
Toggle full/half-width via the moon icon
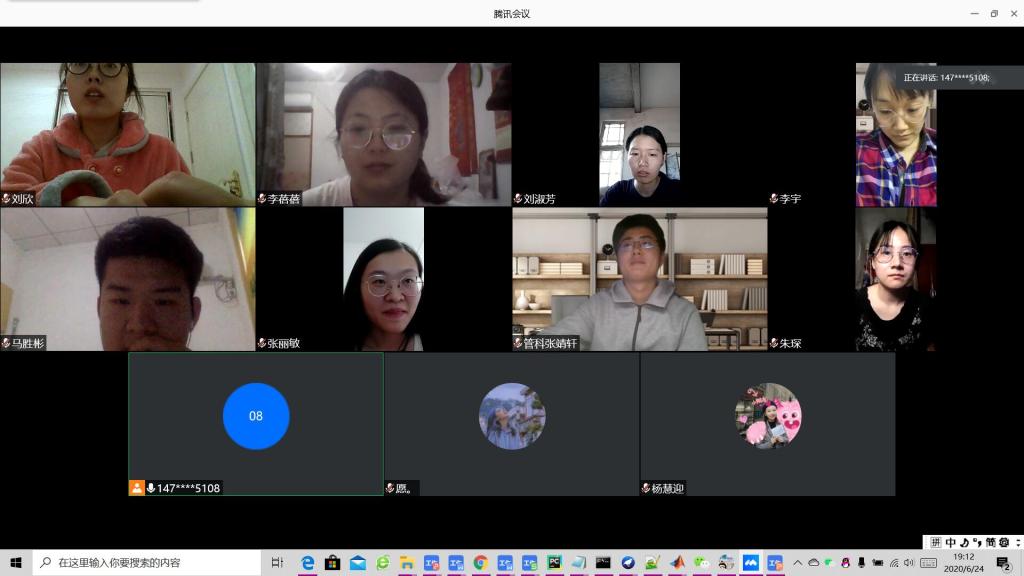[x=963, y=542]
